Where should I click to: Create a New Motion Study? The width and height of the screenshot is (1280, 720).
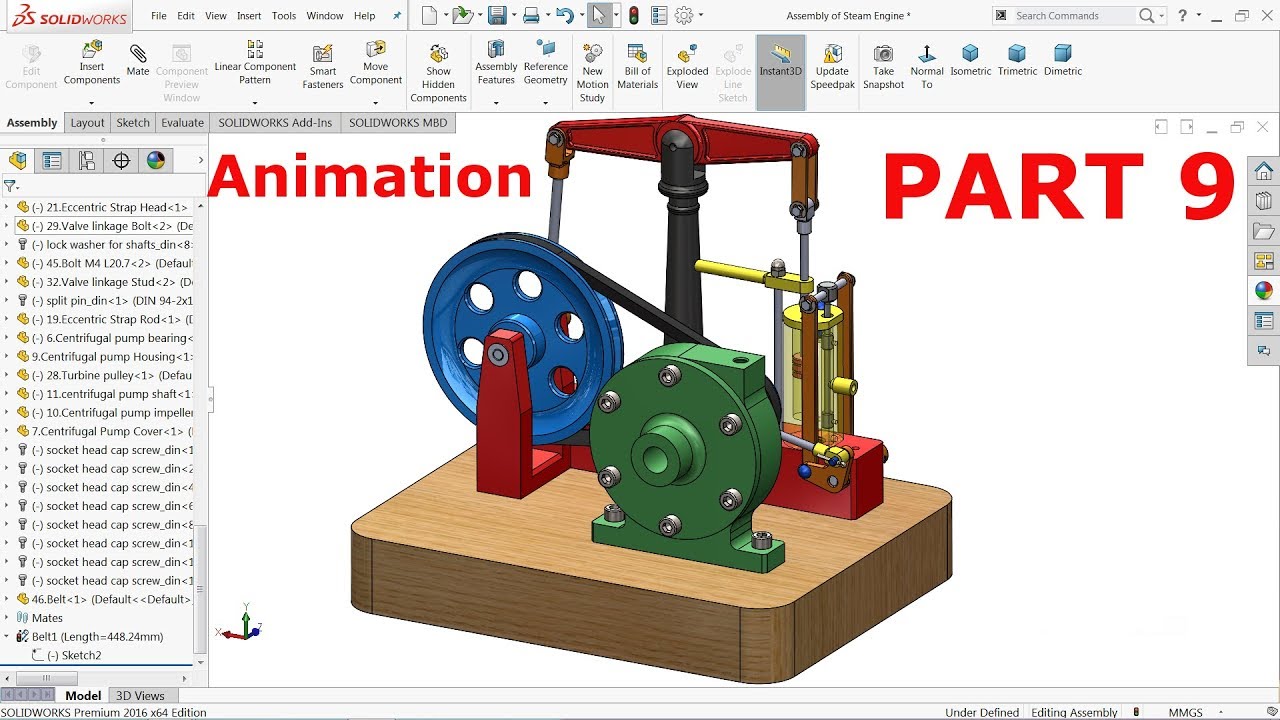click(x=592, y=73)
